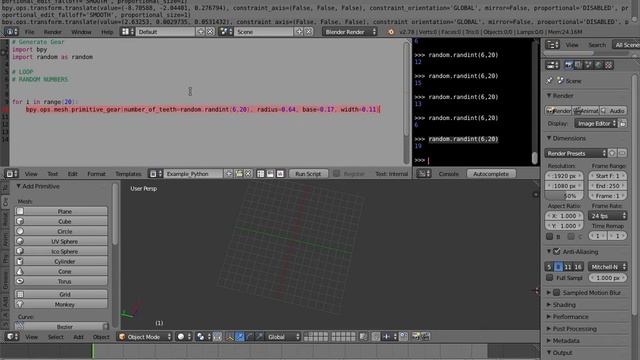Screen dimensions: 640x360
Task: Add a new scene
Action: click(299, 31)
